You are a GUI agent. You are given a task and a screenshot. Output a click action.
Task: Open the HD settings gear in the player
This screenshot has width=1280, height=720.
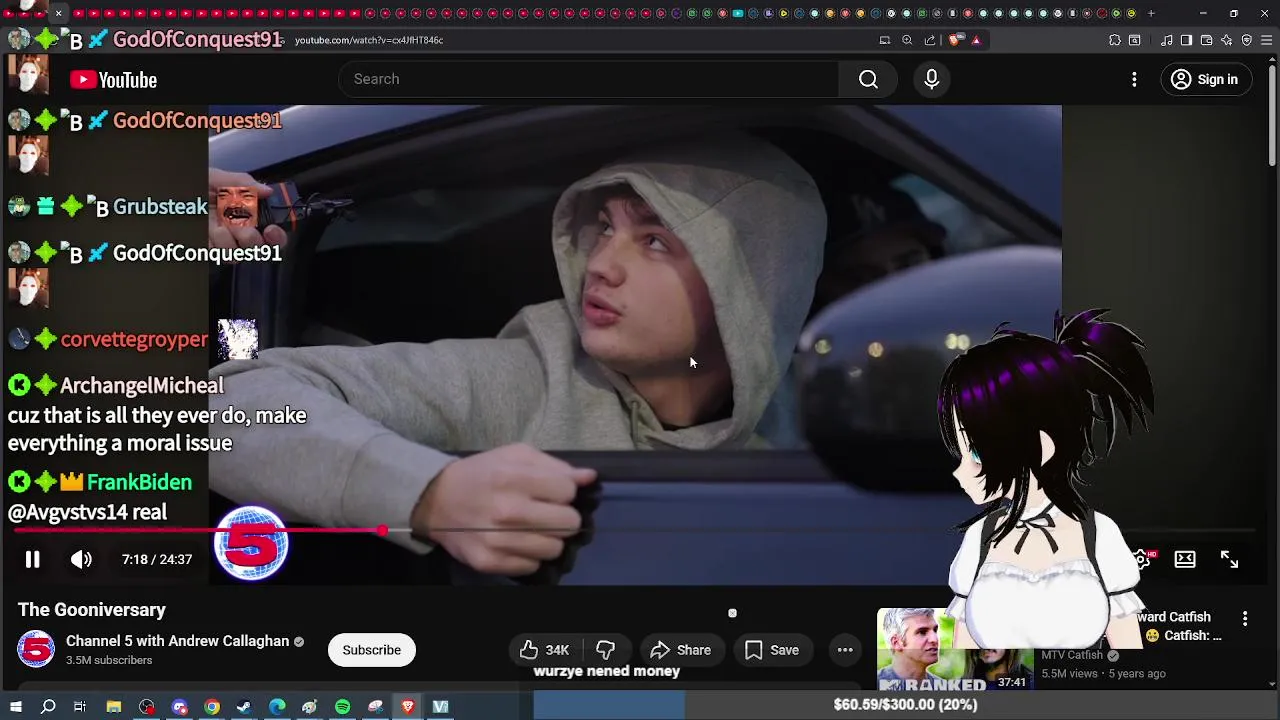(x=1143, y=559)
